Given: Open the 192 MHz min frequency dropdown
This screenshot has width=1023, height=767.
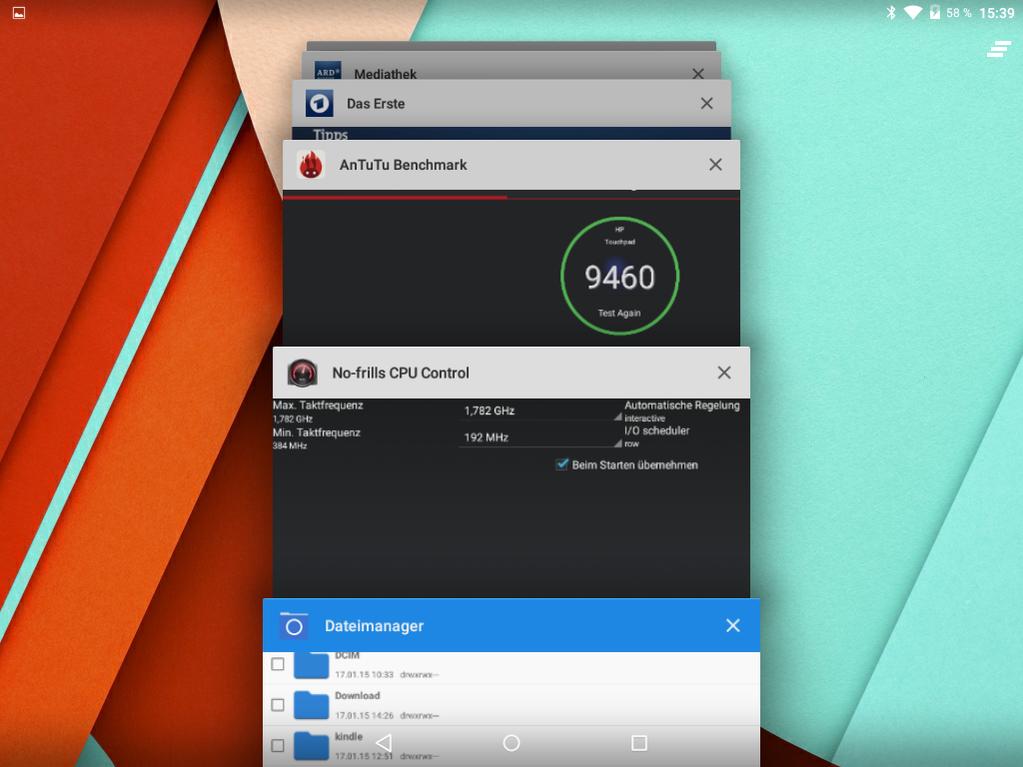Looking at the screenshot, I should point(540,437).
